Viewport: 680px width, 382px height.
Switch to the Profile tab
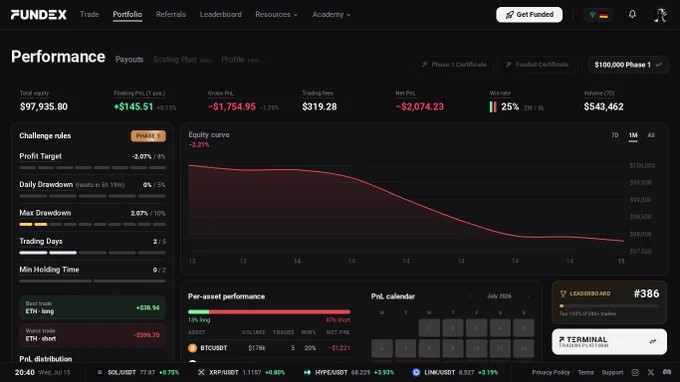click(233, 59)
